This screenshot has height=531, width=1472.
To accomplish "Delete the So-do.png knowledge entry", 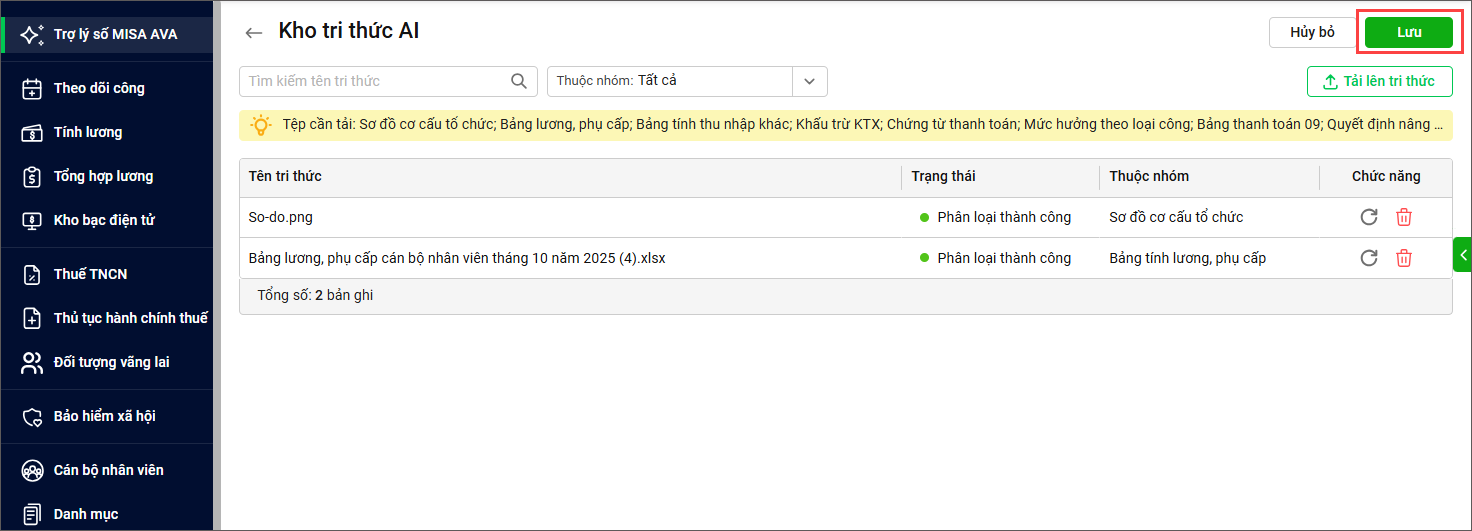I will (x=1404, y=217).
